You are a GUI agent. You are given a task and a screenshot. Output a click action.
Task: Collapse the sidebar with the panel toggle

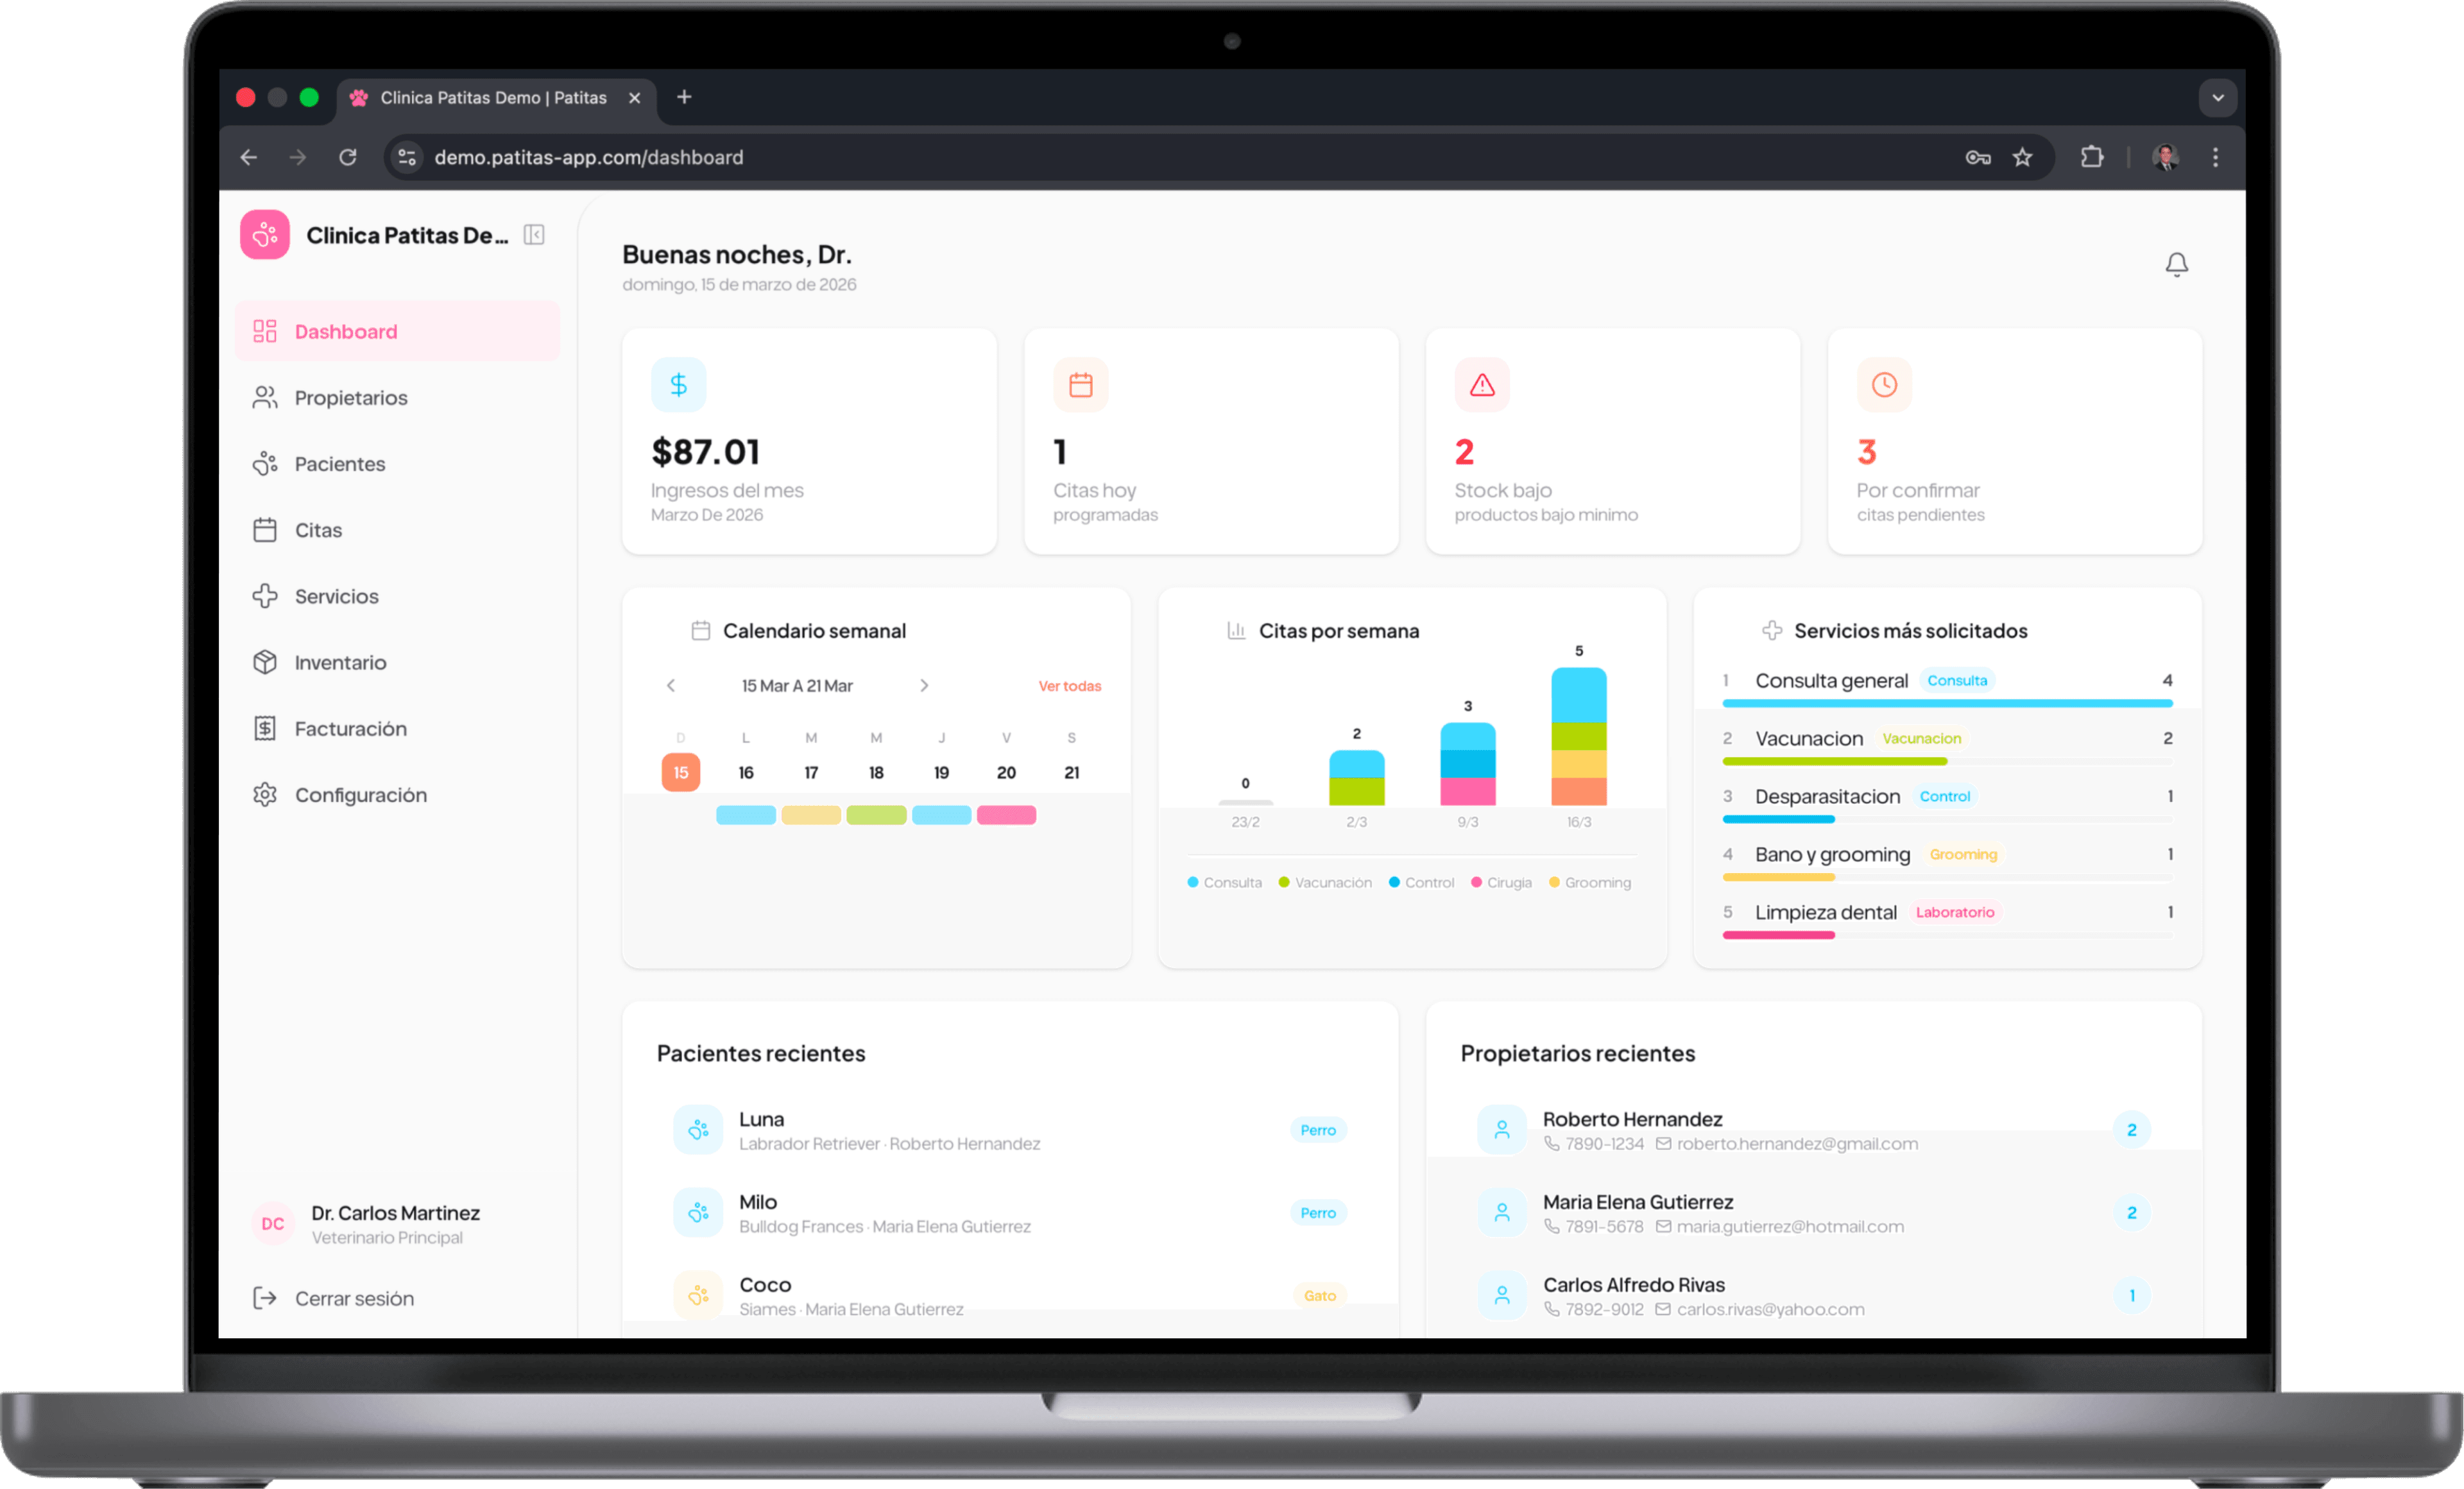point(533,234)
